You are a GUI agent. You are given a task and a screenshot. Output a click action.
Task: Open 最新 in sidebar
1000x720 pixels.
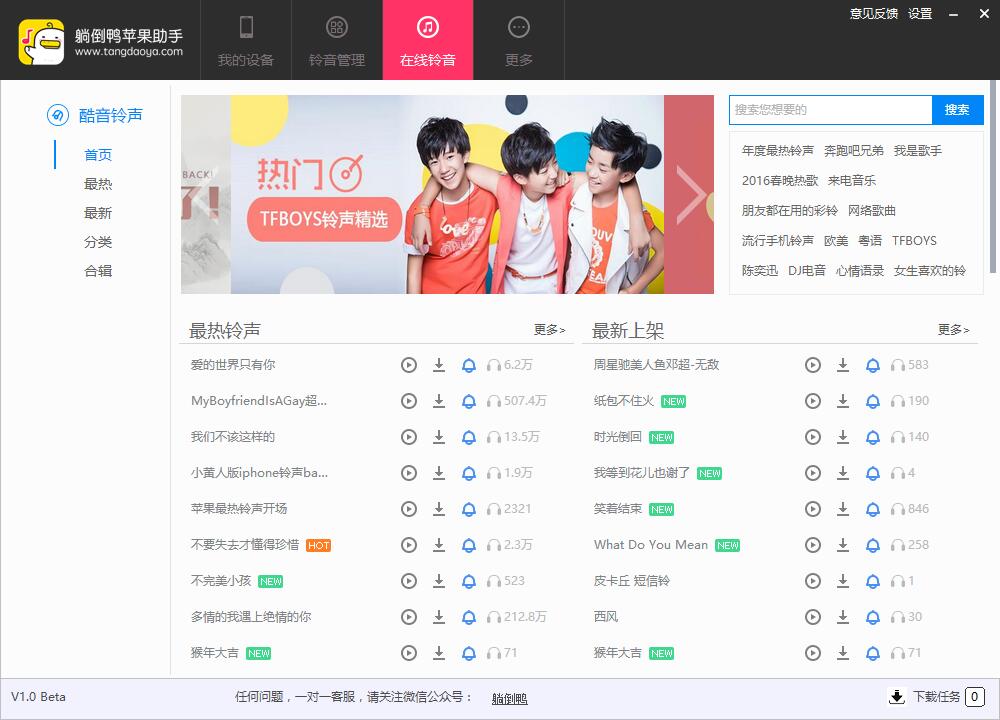pos(98,213)
